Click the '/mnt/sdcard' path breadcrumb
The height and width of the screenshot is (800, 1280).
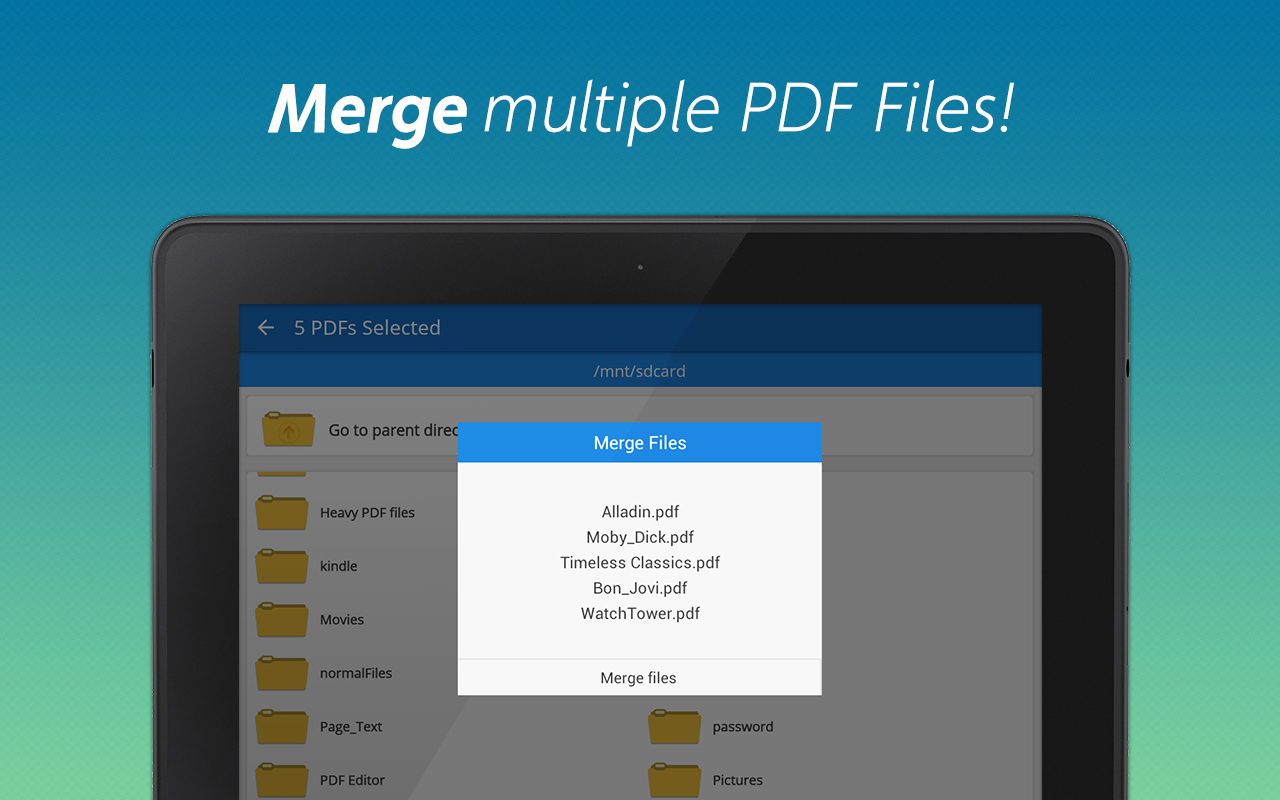(x=639, y=370)
